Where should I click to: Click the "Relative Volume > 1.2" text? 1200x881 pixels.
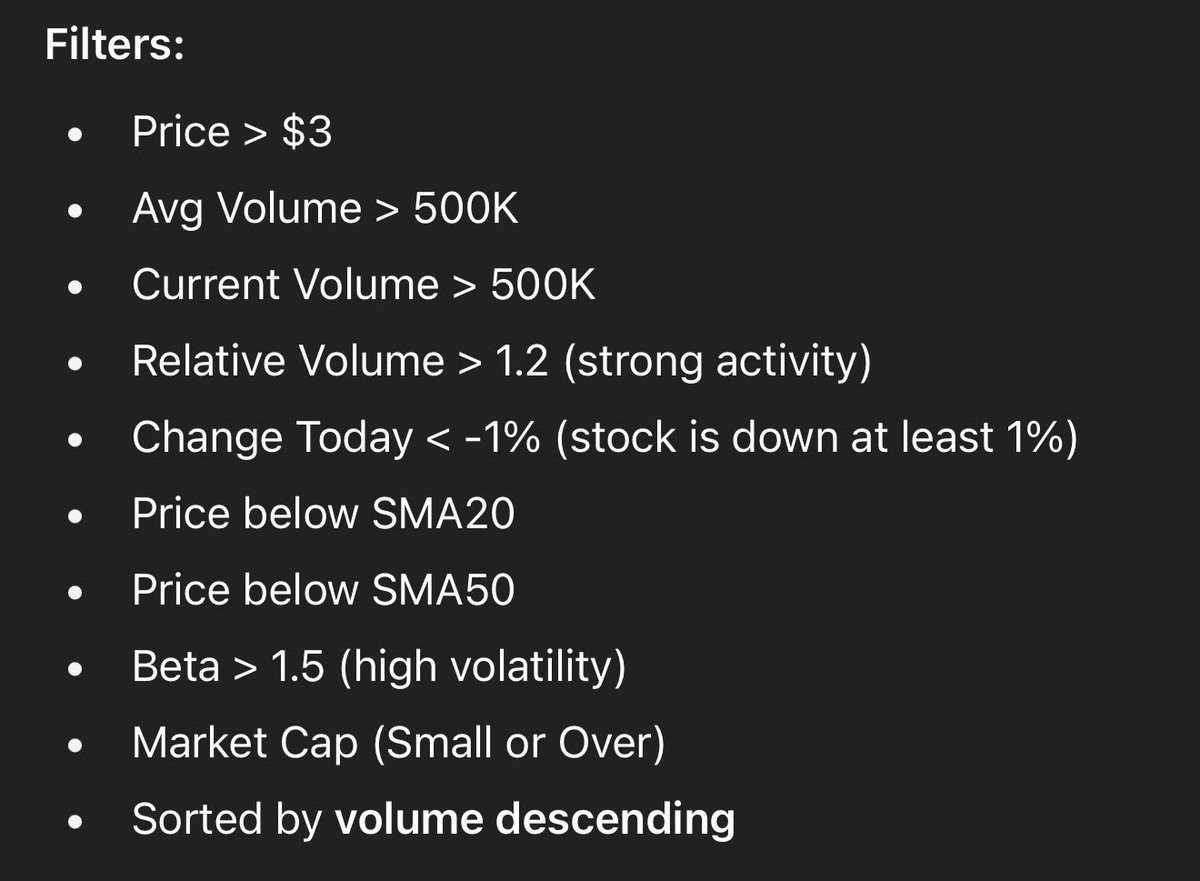(341, 362)
